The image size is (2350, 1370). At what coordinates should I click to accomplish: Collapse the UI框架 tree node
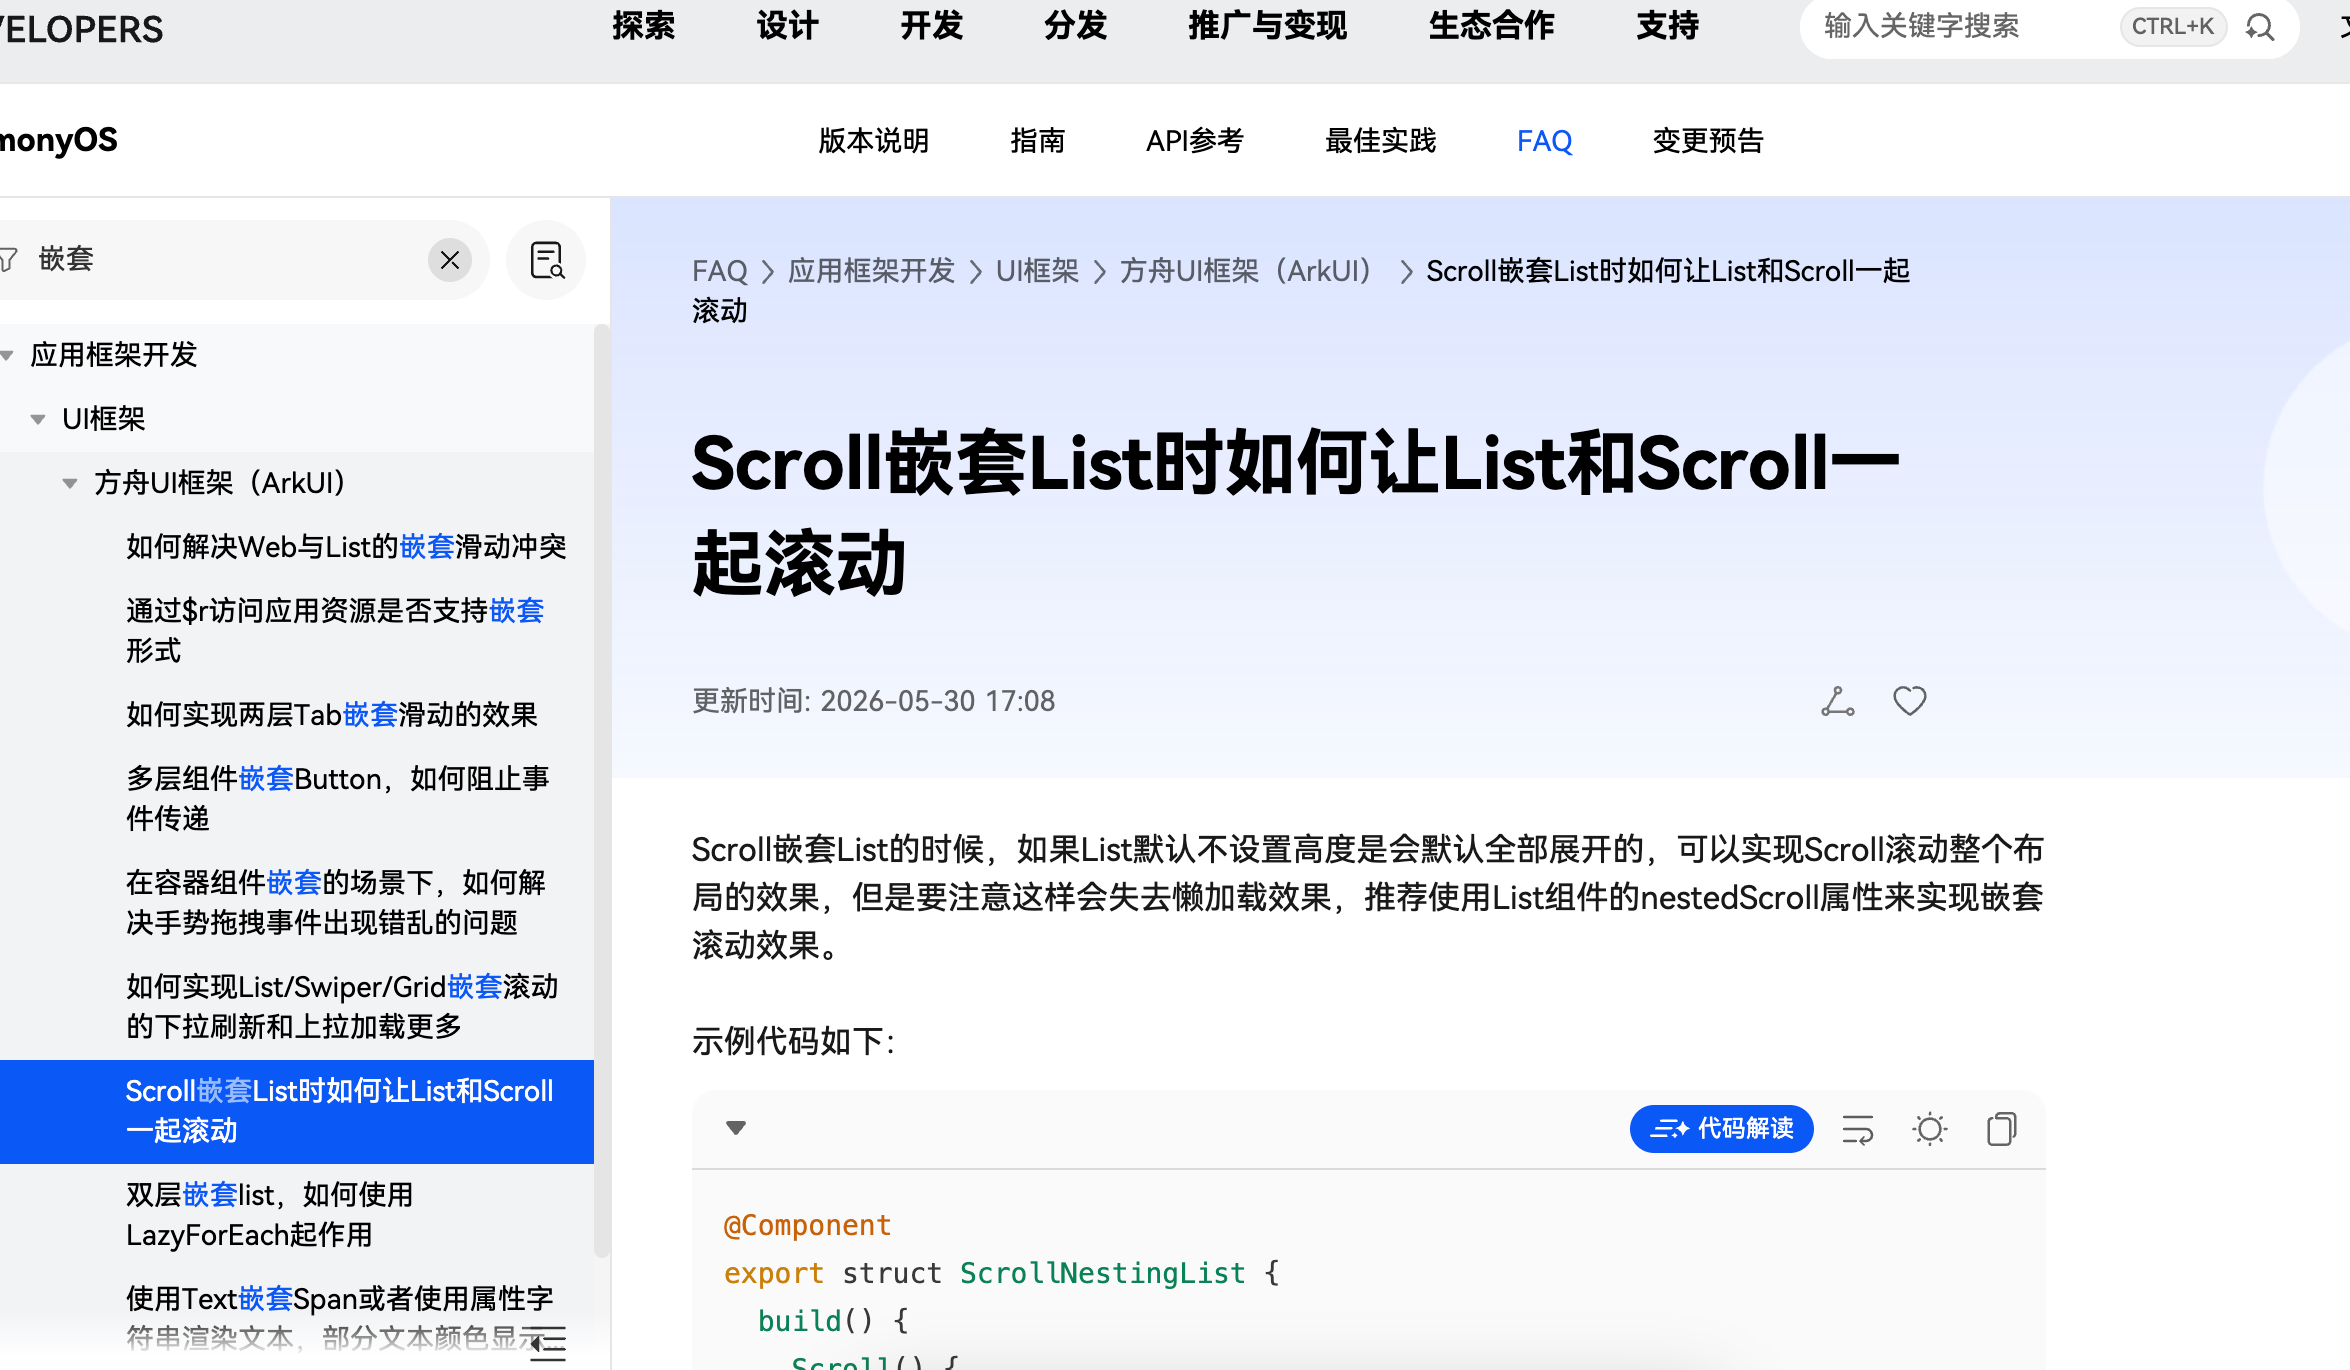(38, 419)
